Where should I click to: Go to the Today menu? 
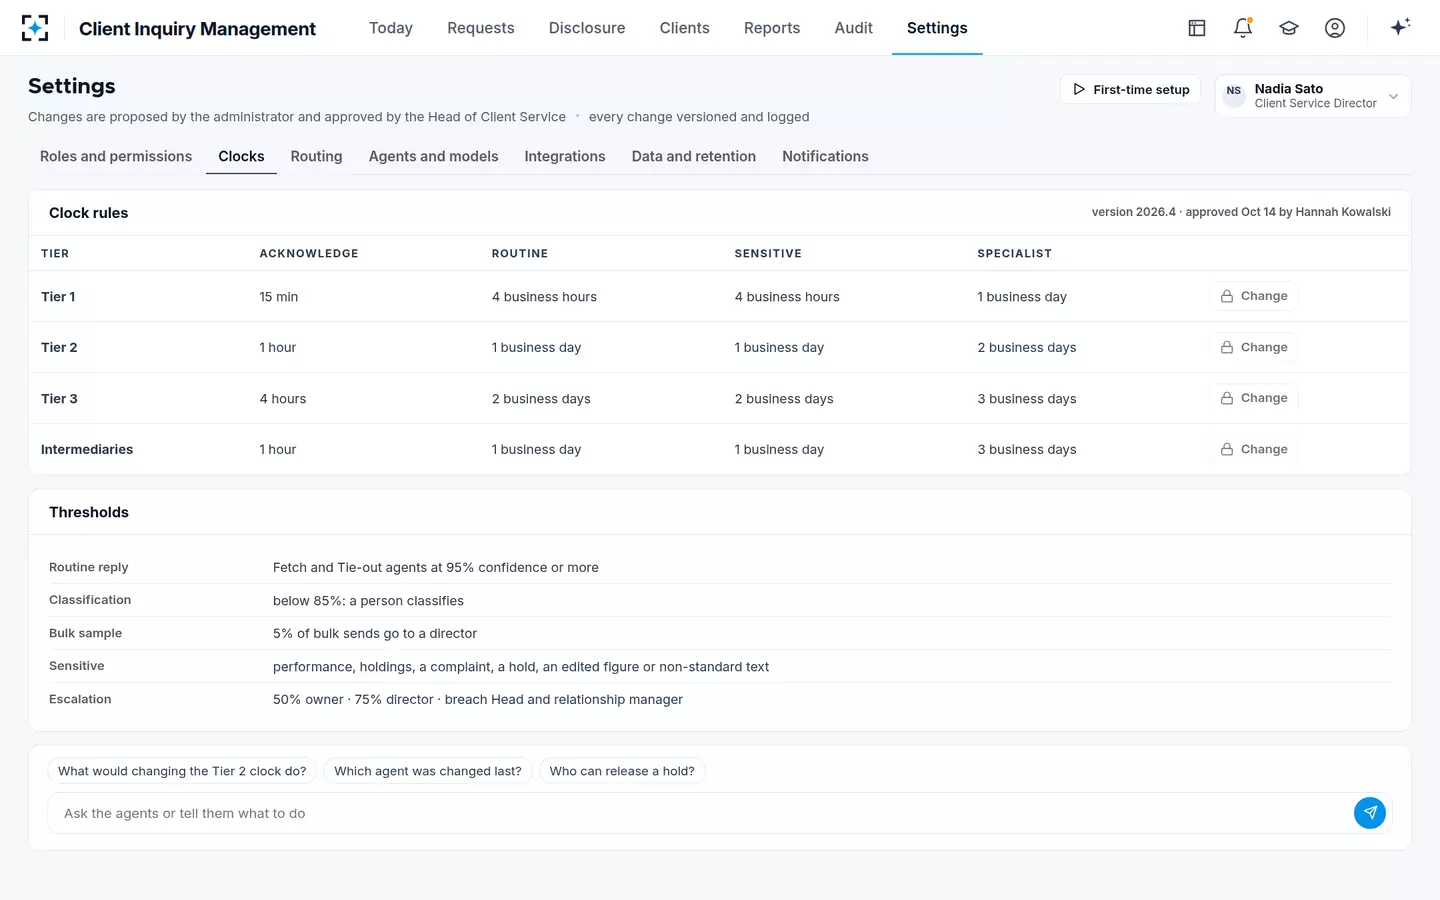(x=391, y=28)
